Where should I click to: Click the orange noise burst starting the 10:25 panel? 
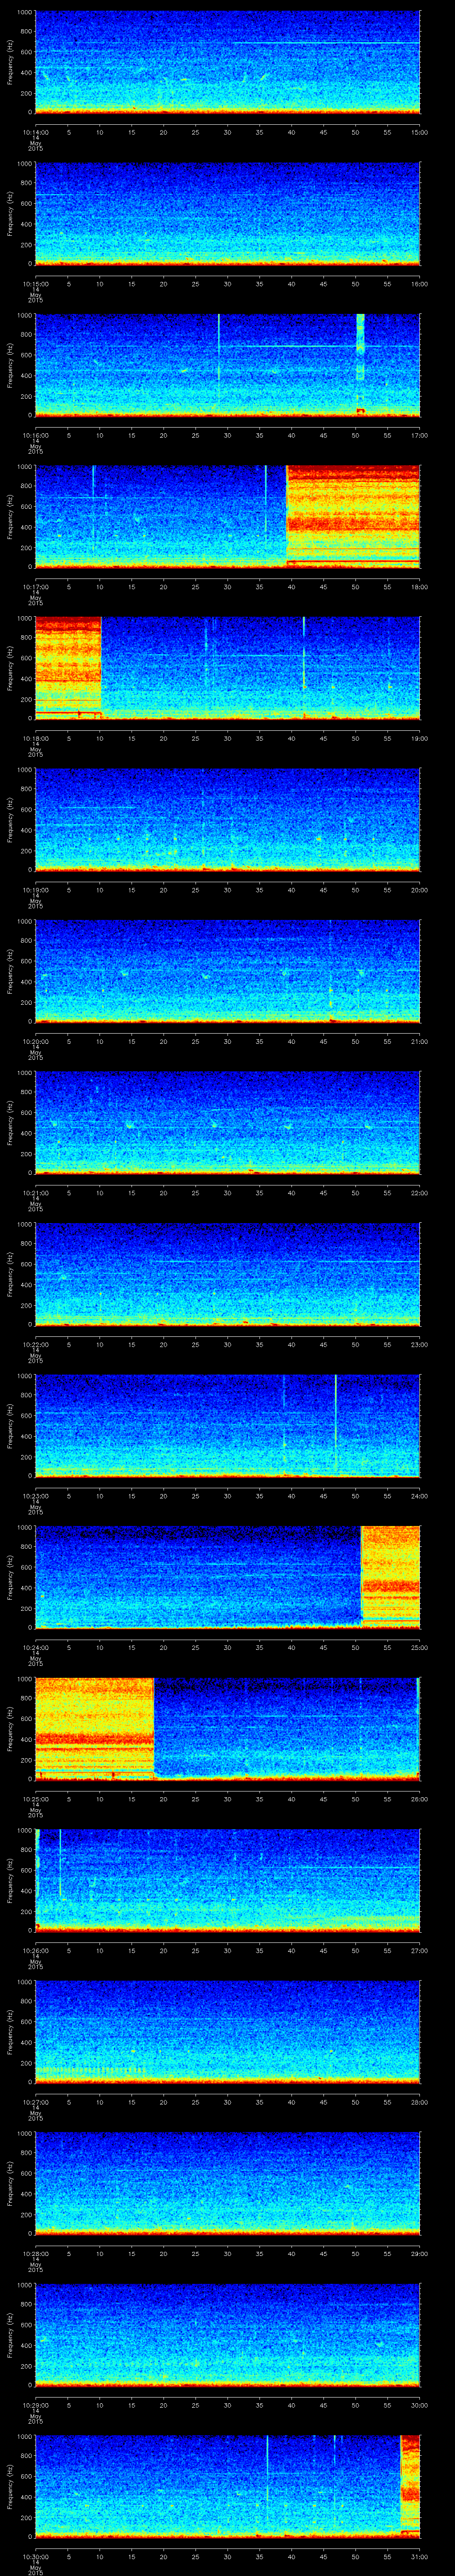(x=94, y=1729)
